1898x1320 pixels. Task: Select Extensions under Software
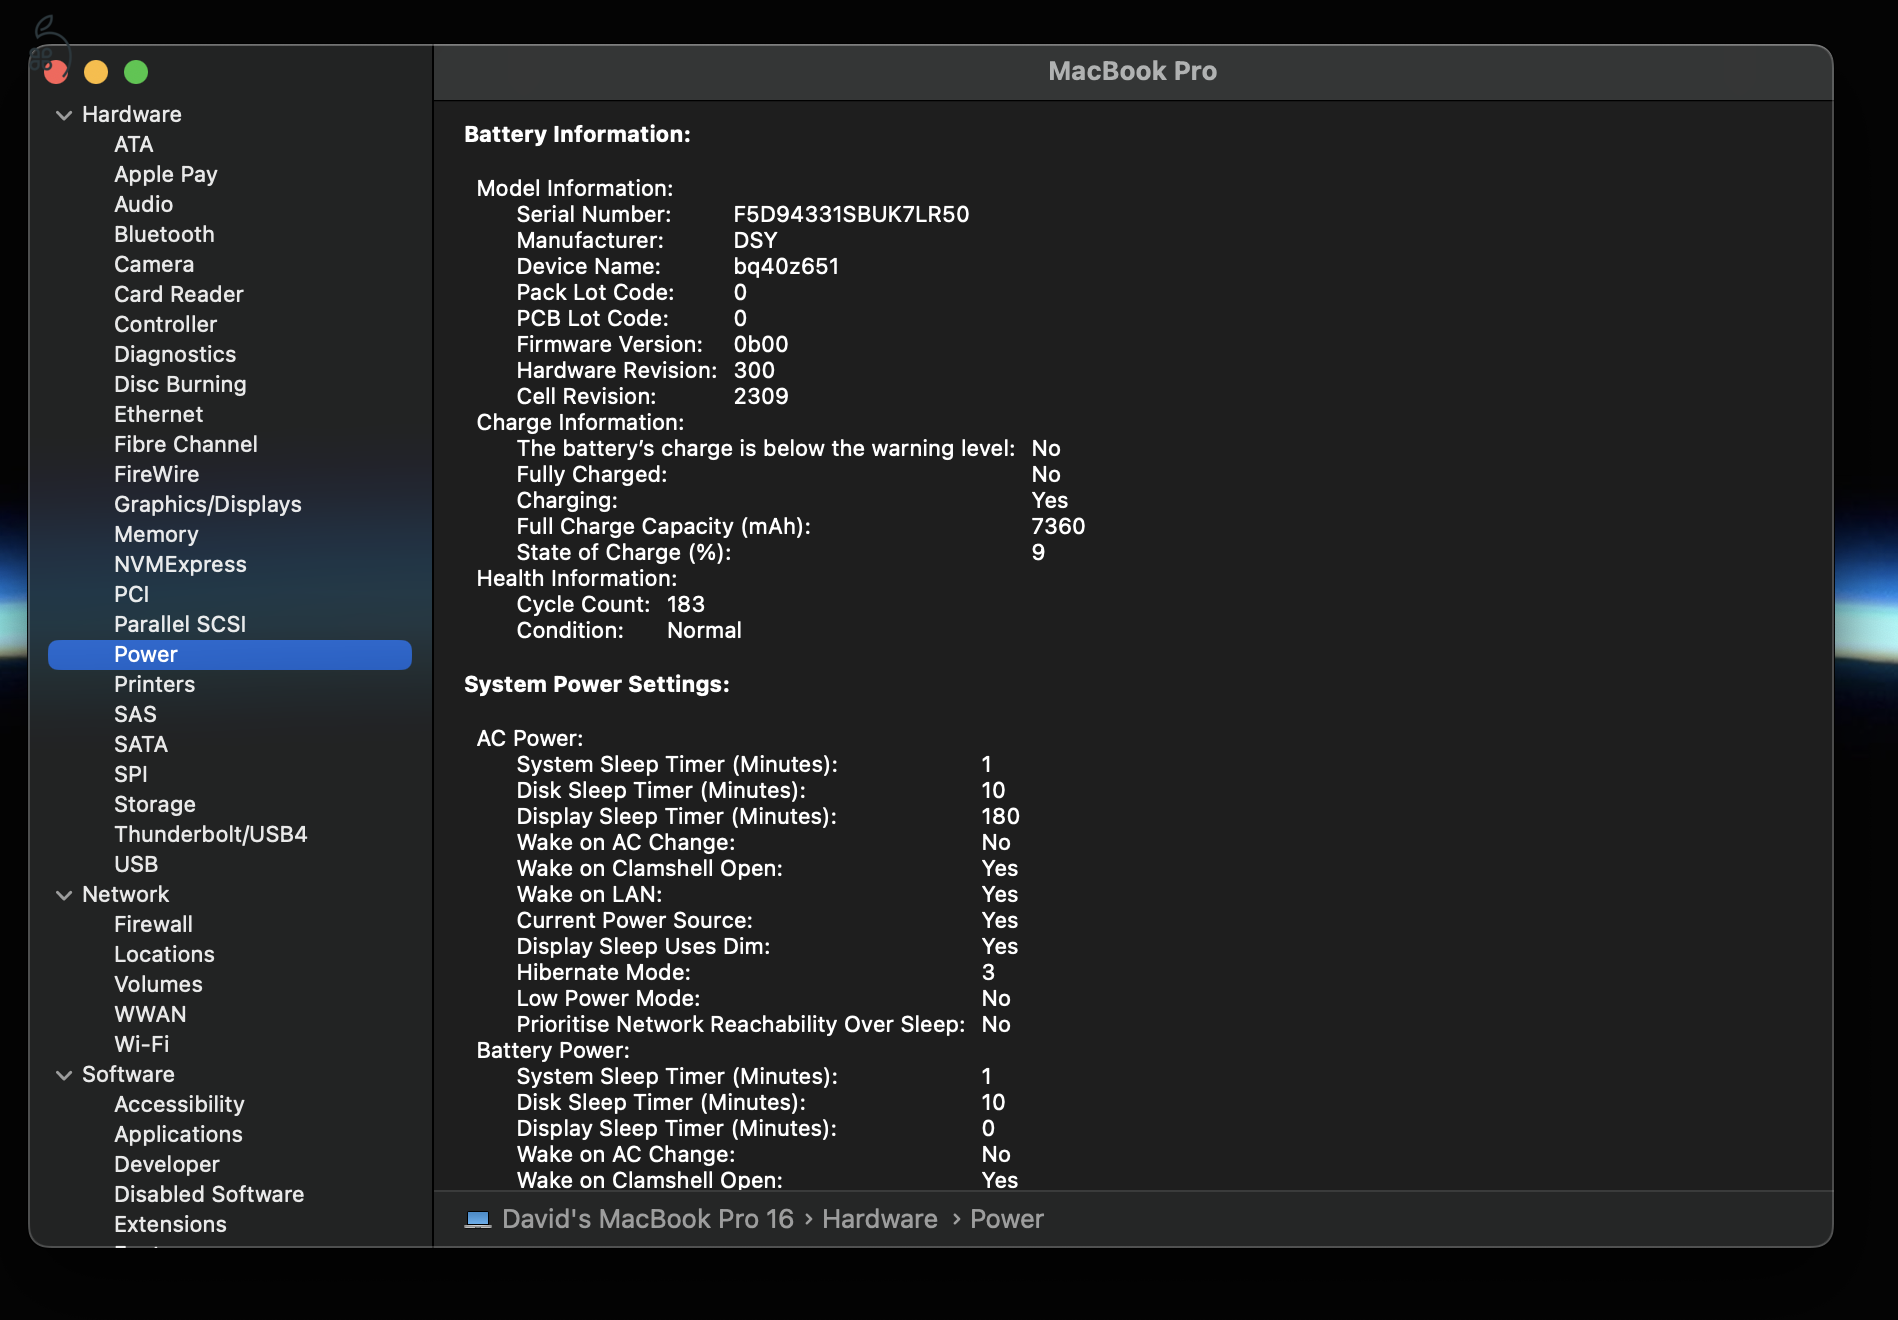click(x=170, y=1224)
